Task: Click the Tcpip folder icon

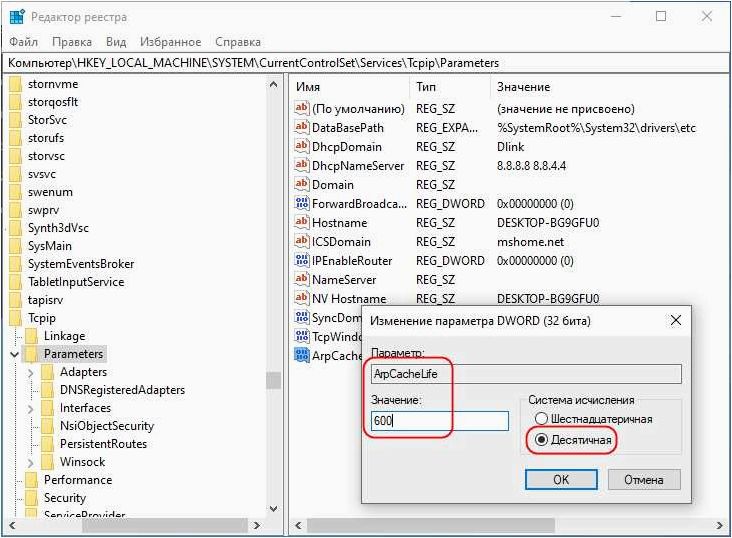Action: 15,318
